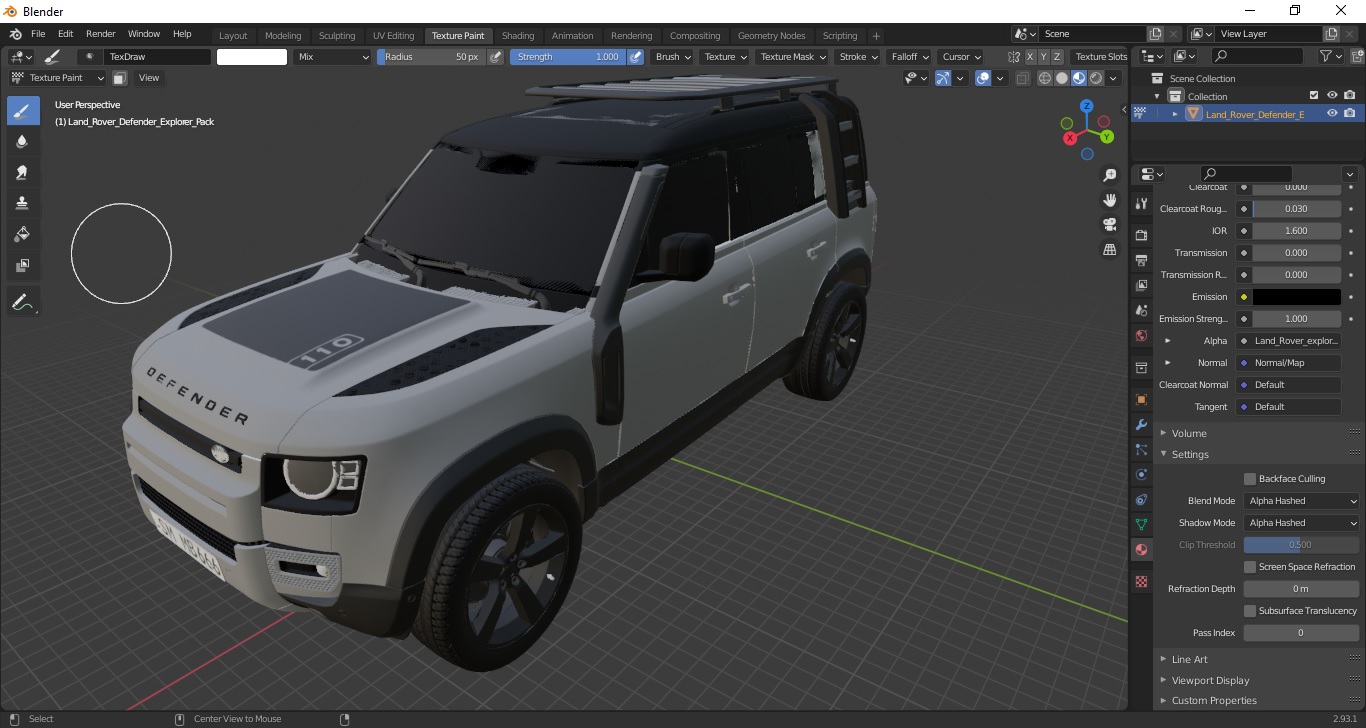Open the Window menu

click(x=144, y=34)
